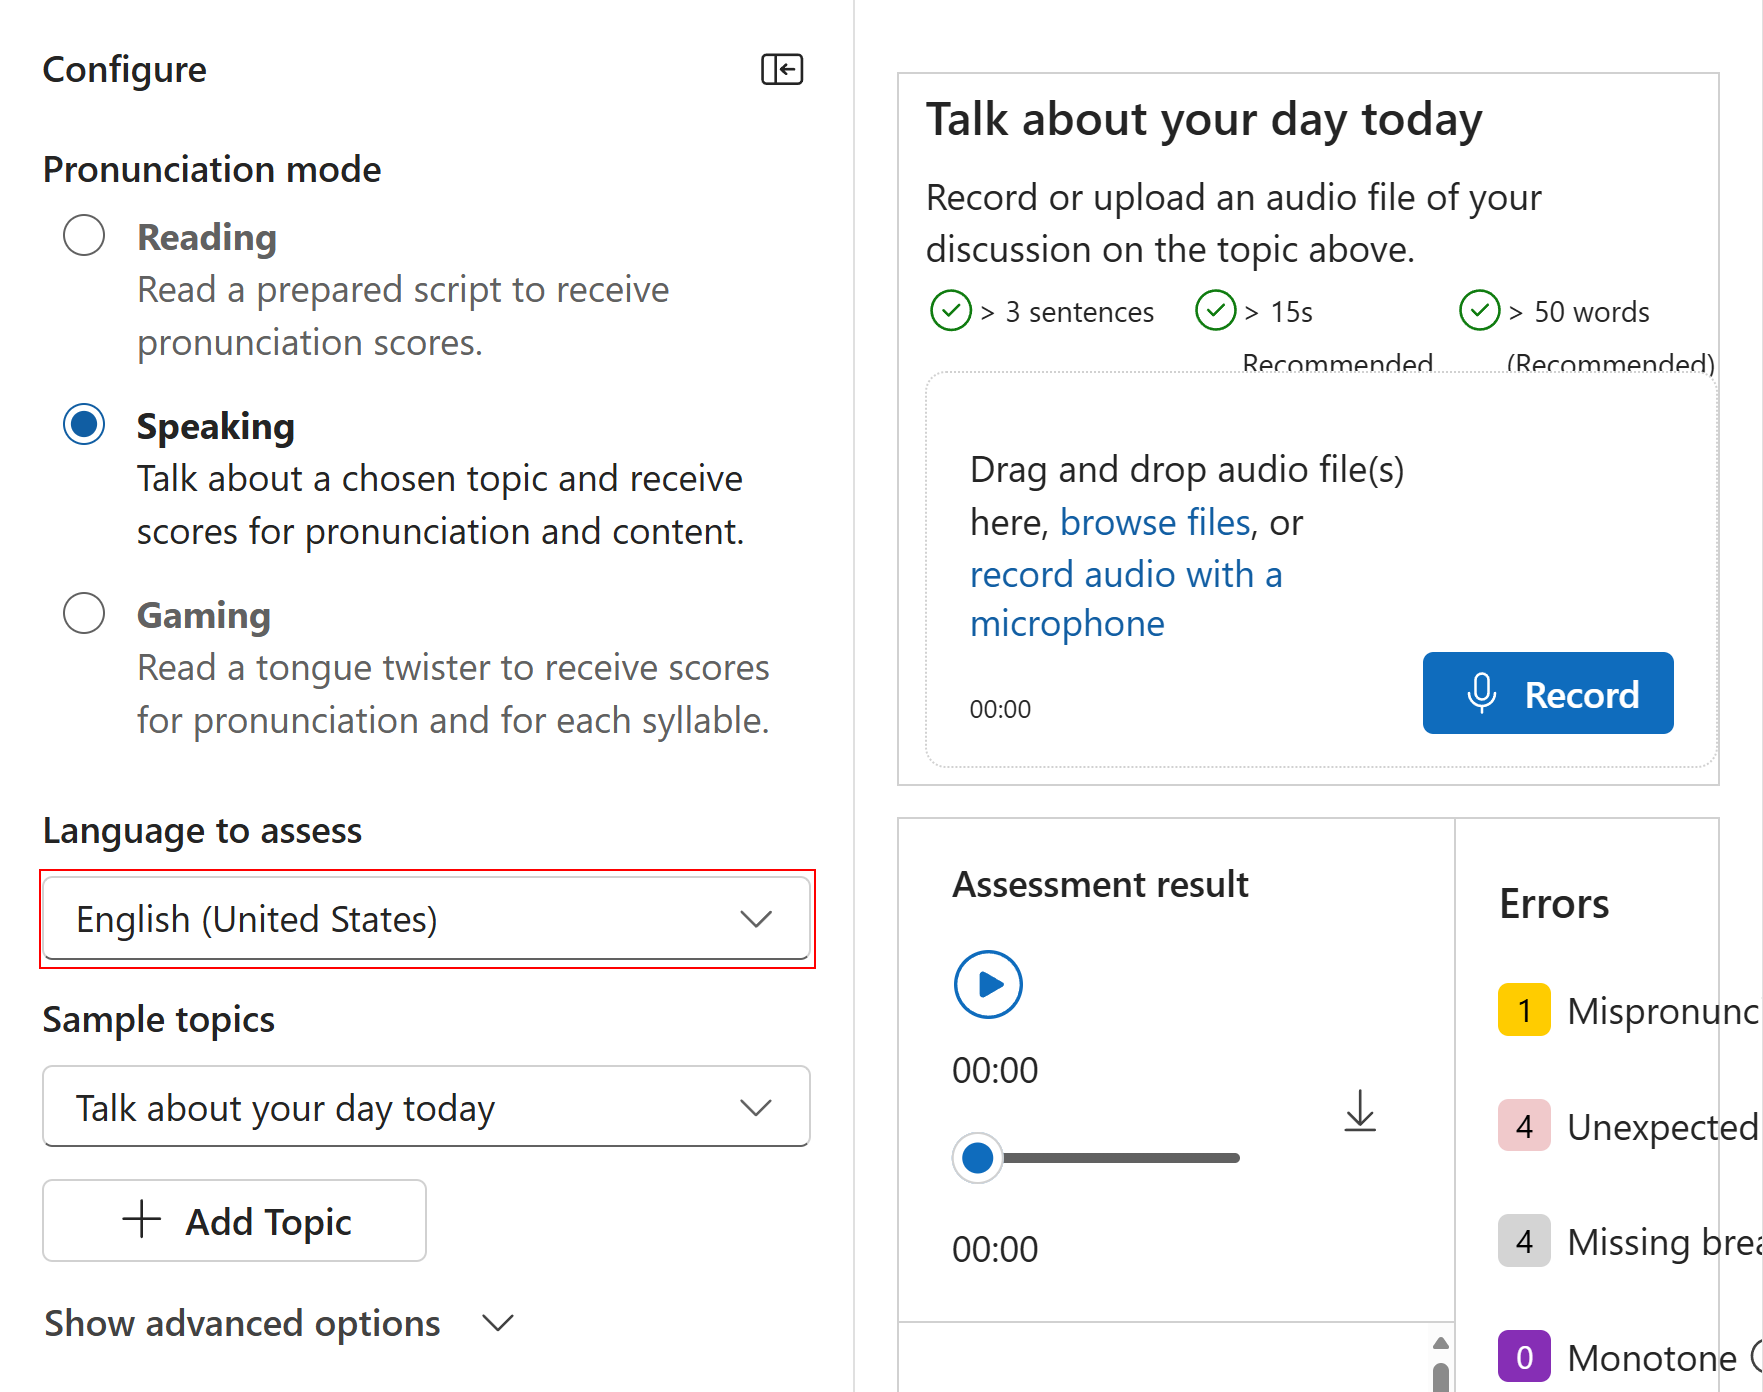
Task: Start recording with the Record button
Action: coord(1547,693)
